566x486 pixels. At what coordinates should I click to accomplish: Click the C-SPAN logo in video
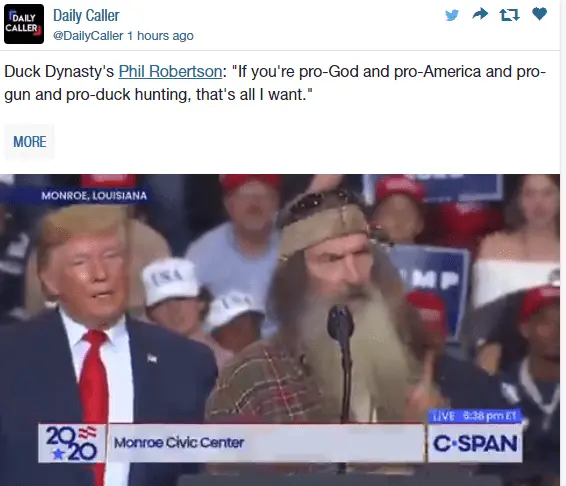(x=475, y=443)
